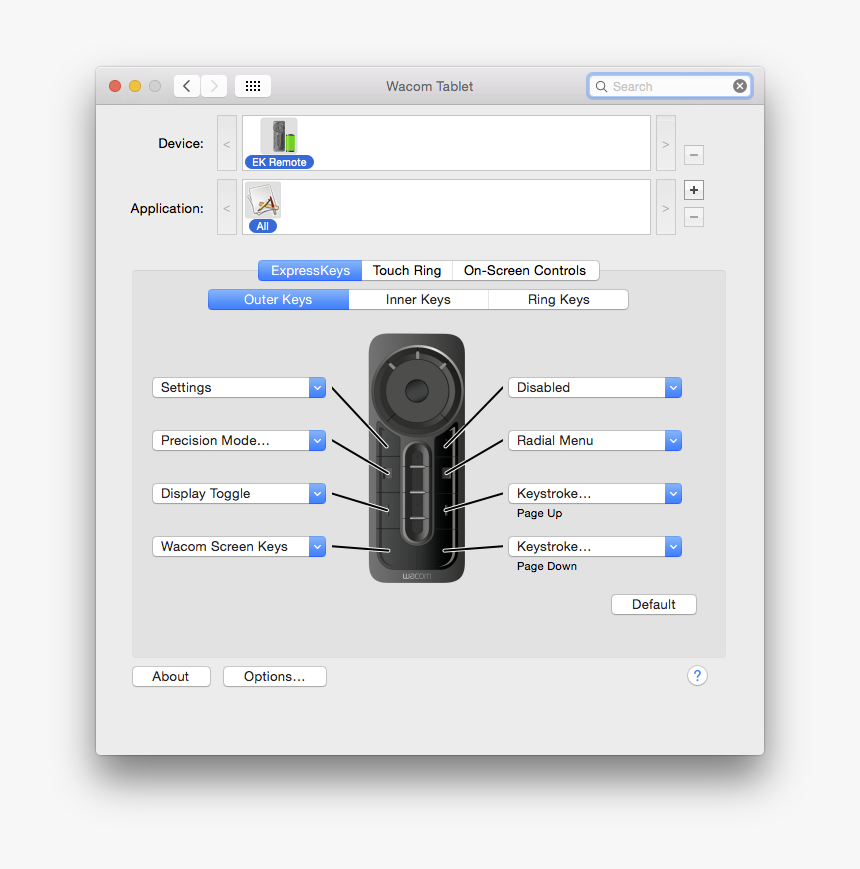Viewport: 860px width, 869px height.
Task: Open the Options... dialog
Action: [275, 676]
